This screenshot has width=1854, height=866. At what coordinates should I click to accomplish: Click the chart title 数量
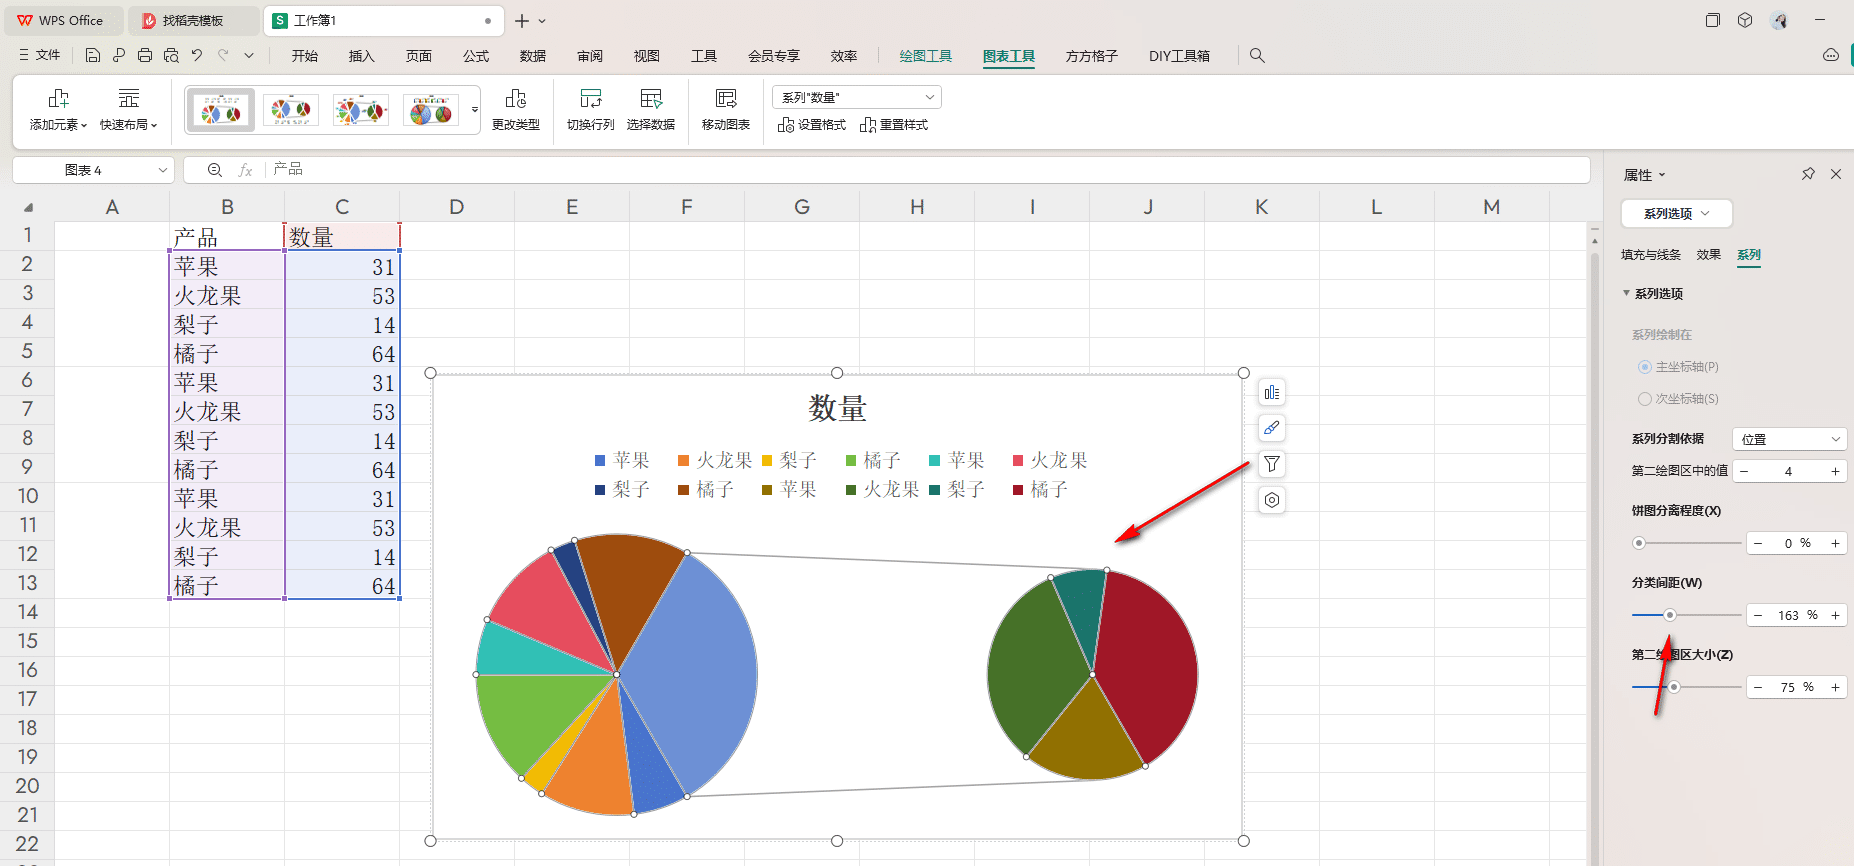tap(837, 408)
